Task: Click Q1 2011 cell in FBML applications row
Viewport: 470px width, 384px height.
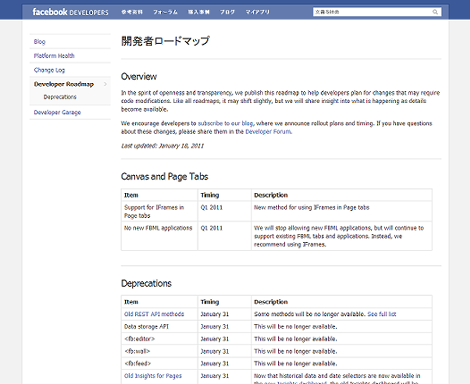Action: (x=224, y=236)
